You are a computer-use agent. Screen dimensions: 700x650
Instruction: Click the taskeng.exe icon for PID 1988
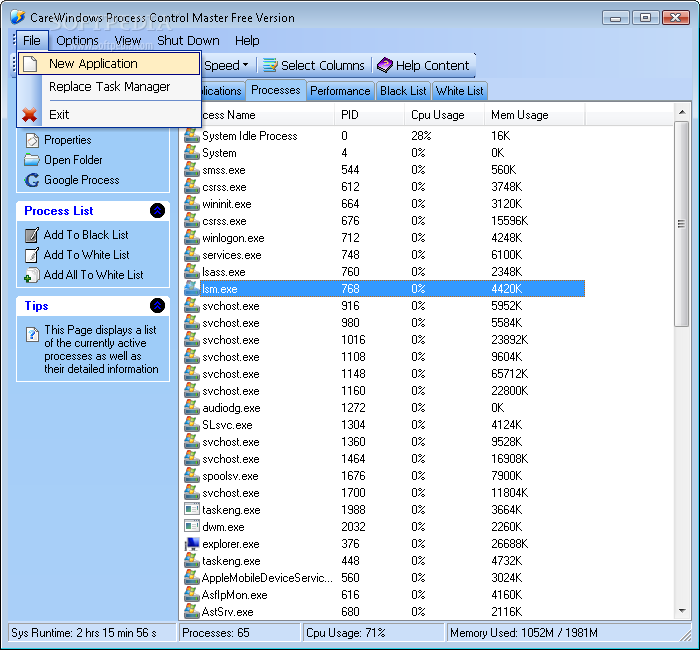192,509
